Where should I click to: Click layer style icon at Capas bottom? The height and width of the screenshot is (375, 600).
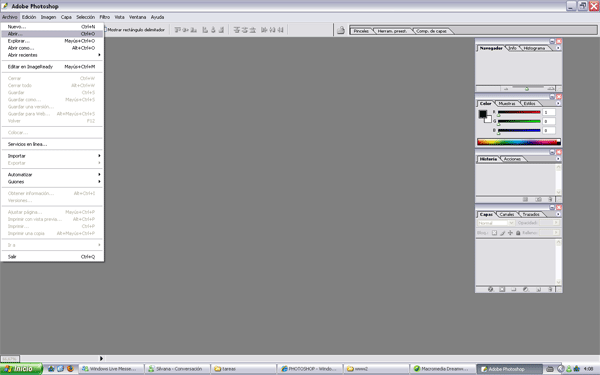click(491, 289)
